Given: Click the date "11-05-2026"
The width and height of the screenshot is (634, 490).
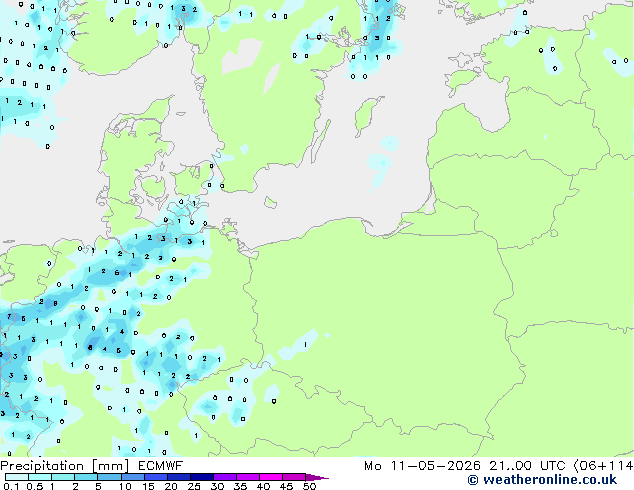Looking at the screenshot, I should coord(436,466).
